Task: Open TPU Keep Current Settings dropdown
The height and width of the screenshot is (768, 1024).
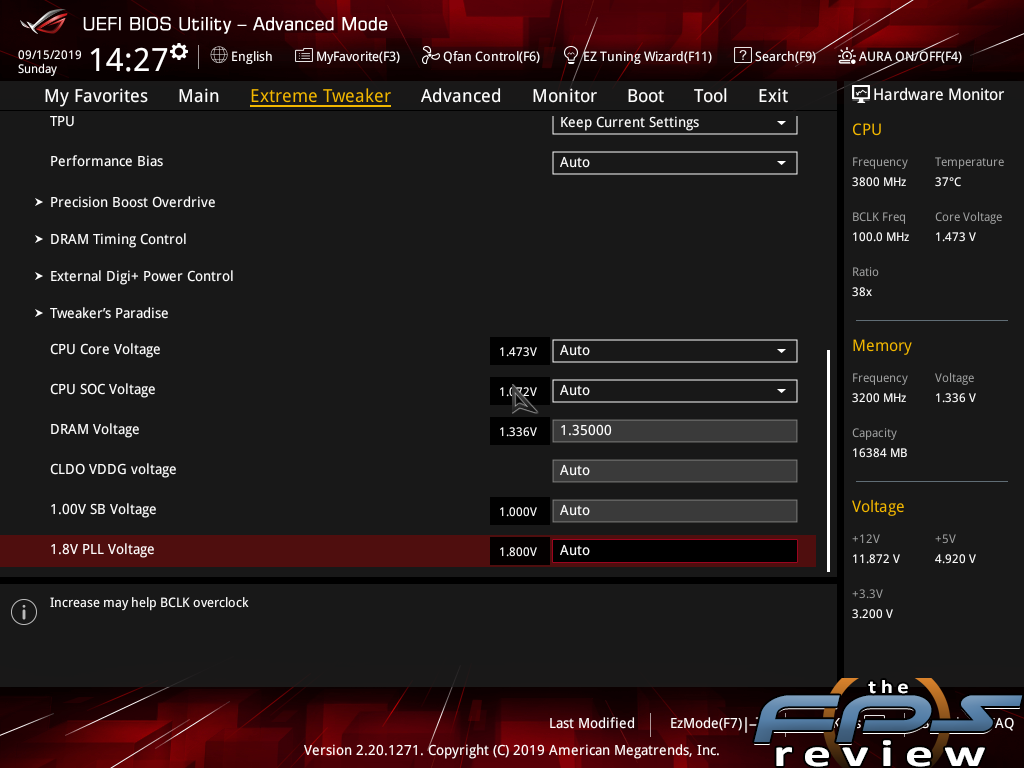Action: pyautogui.click(x=675, y=123)
